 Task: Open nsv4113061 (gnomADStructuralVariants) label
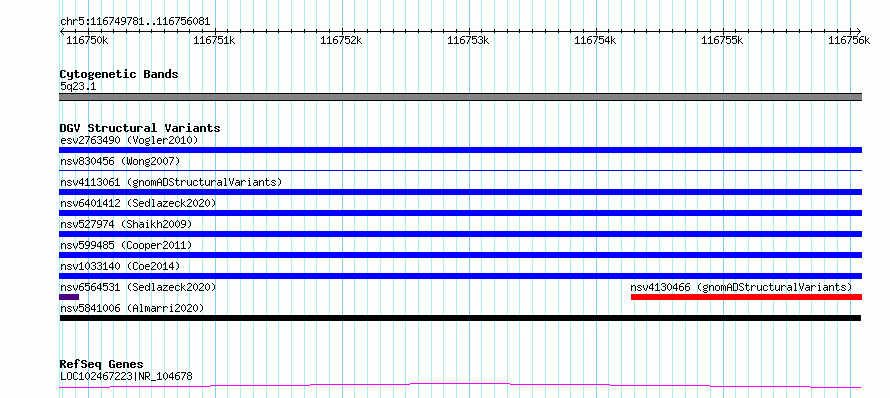(x=171, y=182)
